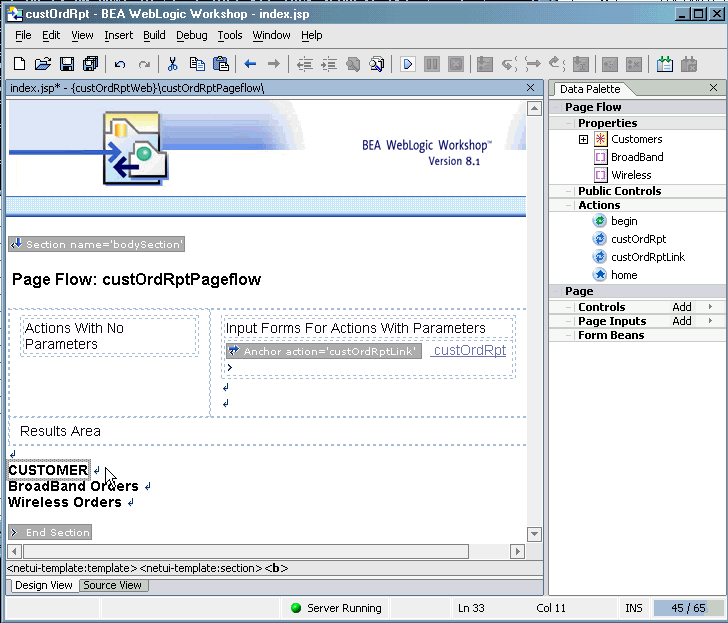Undo the last edit via toolbar
This screenshot has height=623, width=728.
(x=120, y=65)
